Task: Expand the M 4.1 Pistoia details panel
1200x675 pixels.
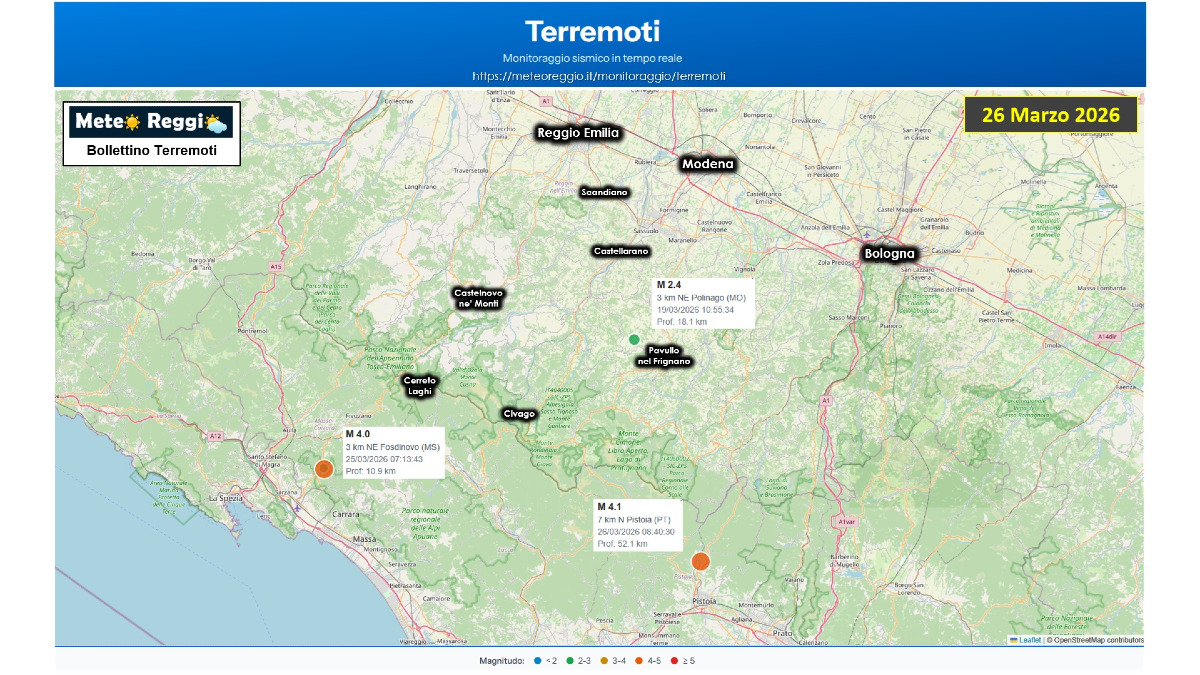Action: point(636,521)
